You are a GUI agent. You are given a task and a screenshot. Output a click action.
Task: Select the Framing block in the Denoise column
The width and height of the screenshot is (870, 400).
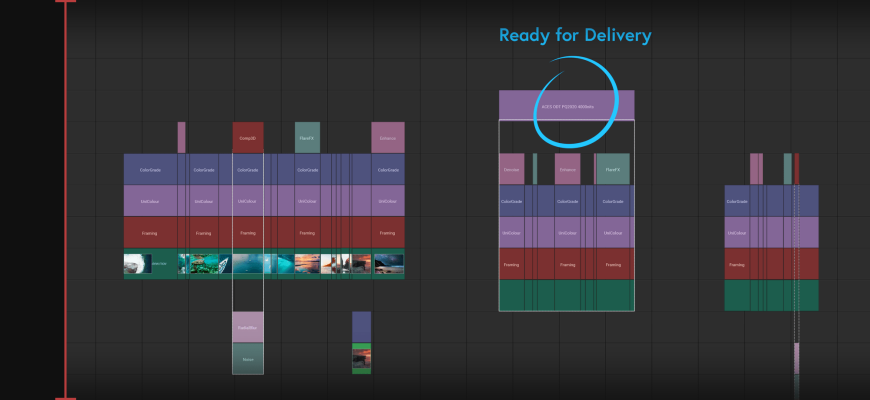[512, 264]
